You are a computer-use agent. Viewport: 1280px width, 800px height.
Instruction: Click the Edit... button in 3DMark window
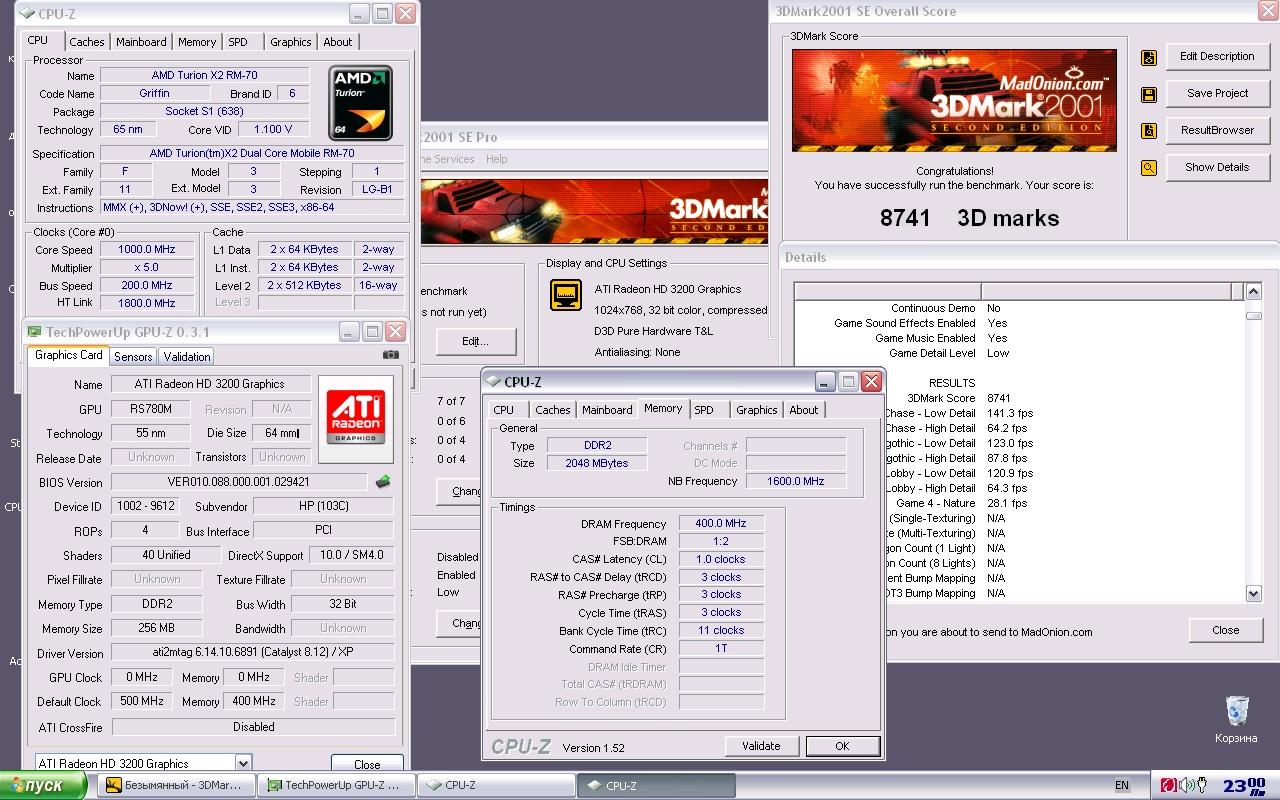475,341
